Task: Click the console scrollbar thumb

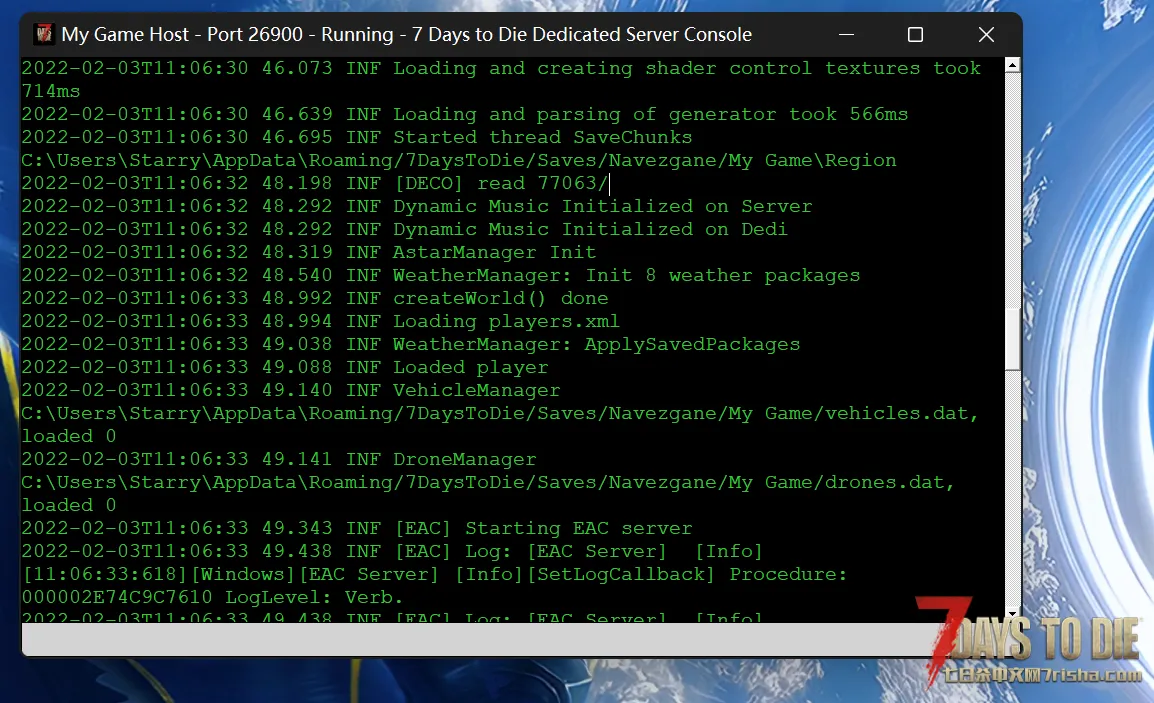Action: click(1013, 340)
